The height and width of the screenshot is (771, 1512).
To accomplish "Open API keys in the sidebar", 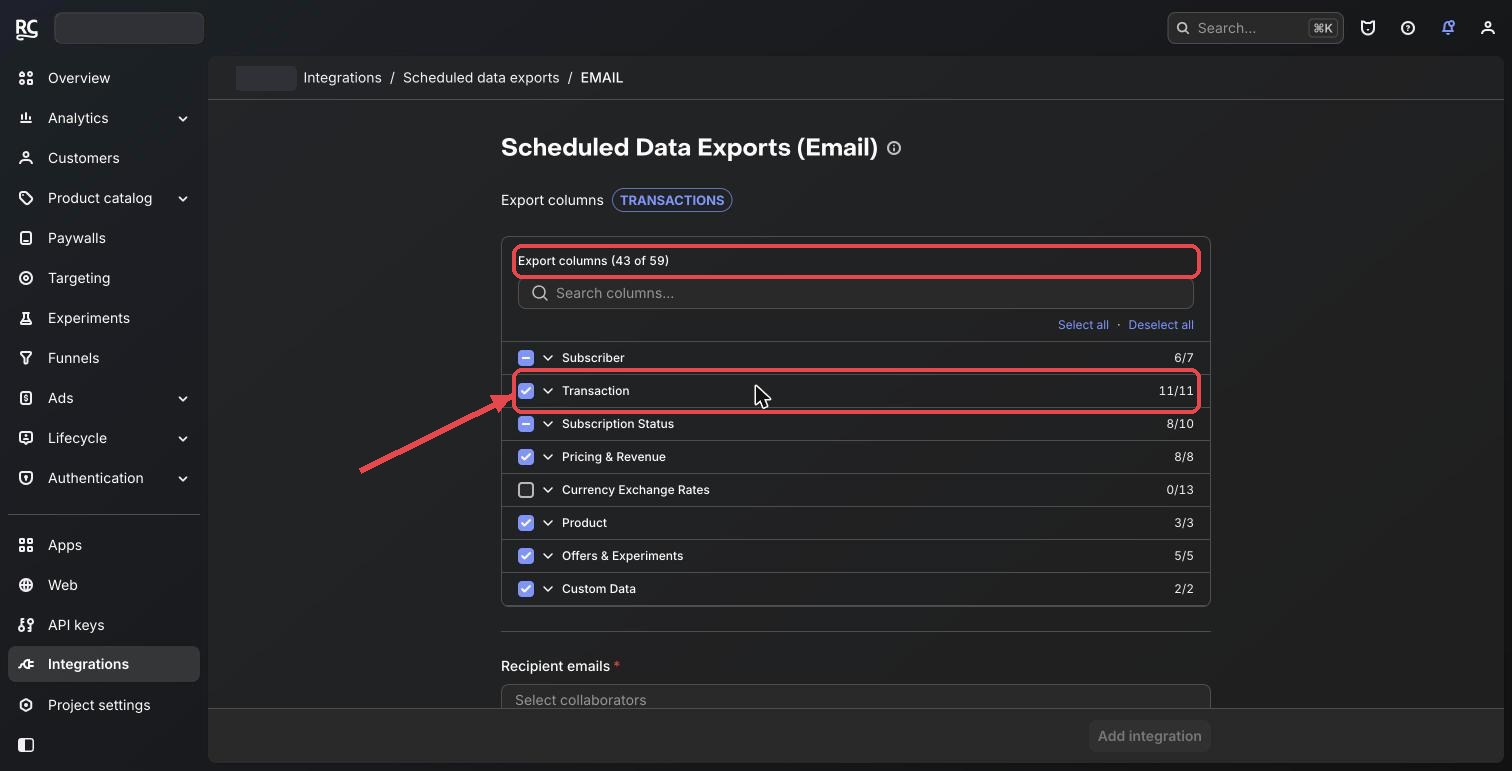I will tap(104, 625).
